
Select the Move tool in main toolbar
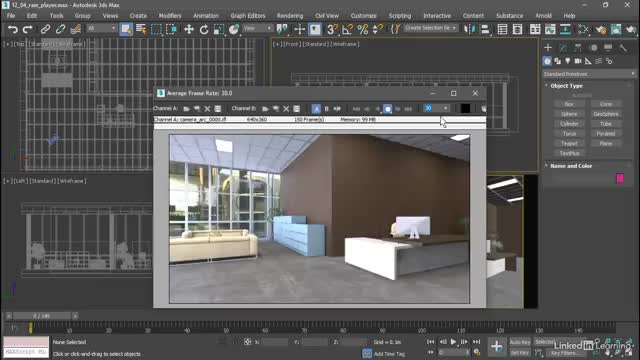[x=189, y=29]
